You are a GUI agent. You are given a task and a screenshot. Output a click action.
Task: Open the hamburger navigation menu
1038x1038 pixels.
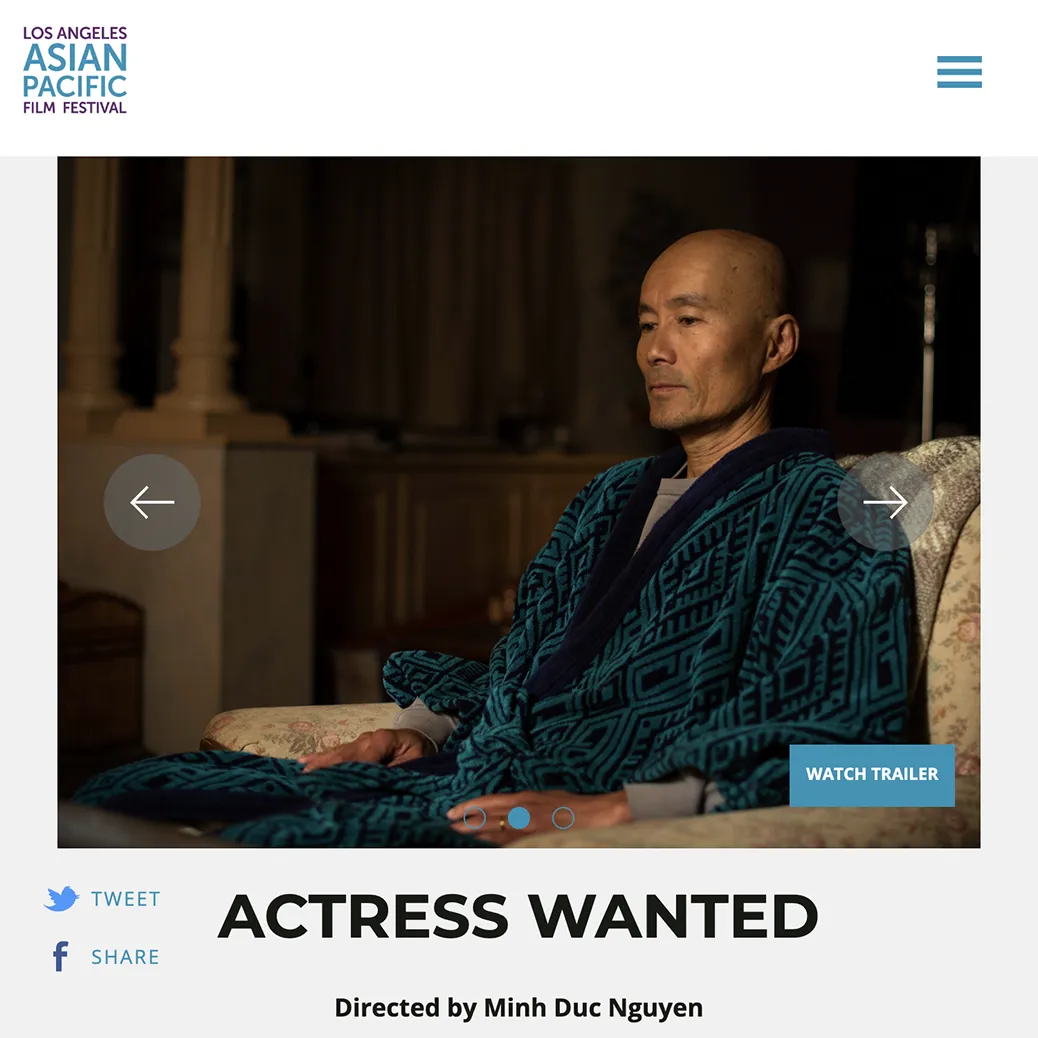coord(959,71)
